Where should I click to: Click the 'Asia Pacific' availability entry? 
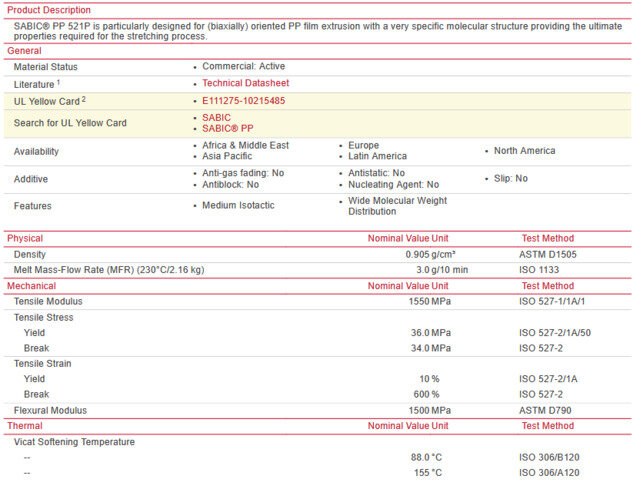tap(227, 156)
